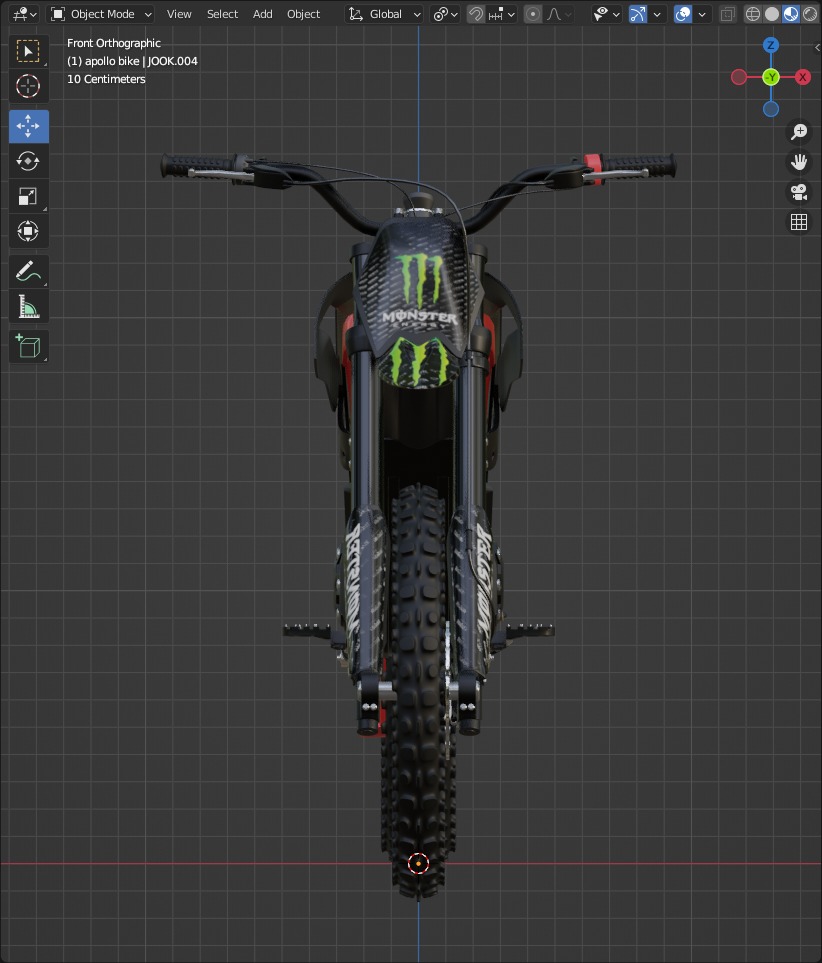Viewport: 822px width, 963px height.
Task: Open the gizmo options dropdown arrow
Action: click(x=657, y=14)
